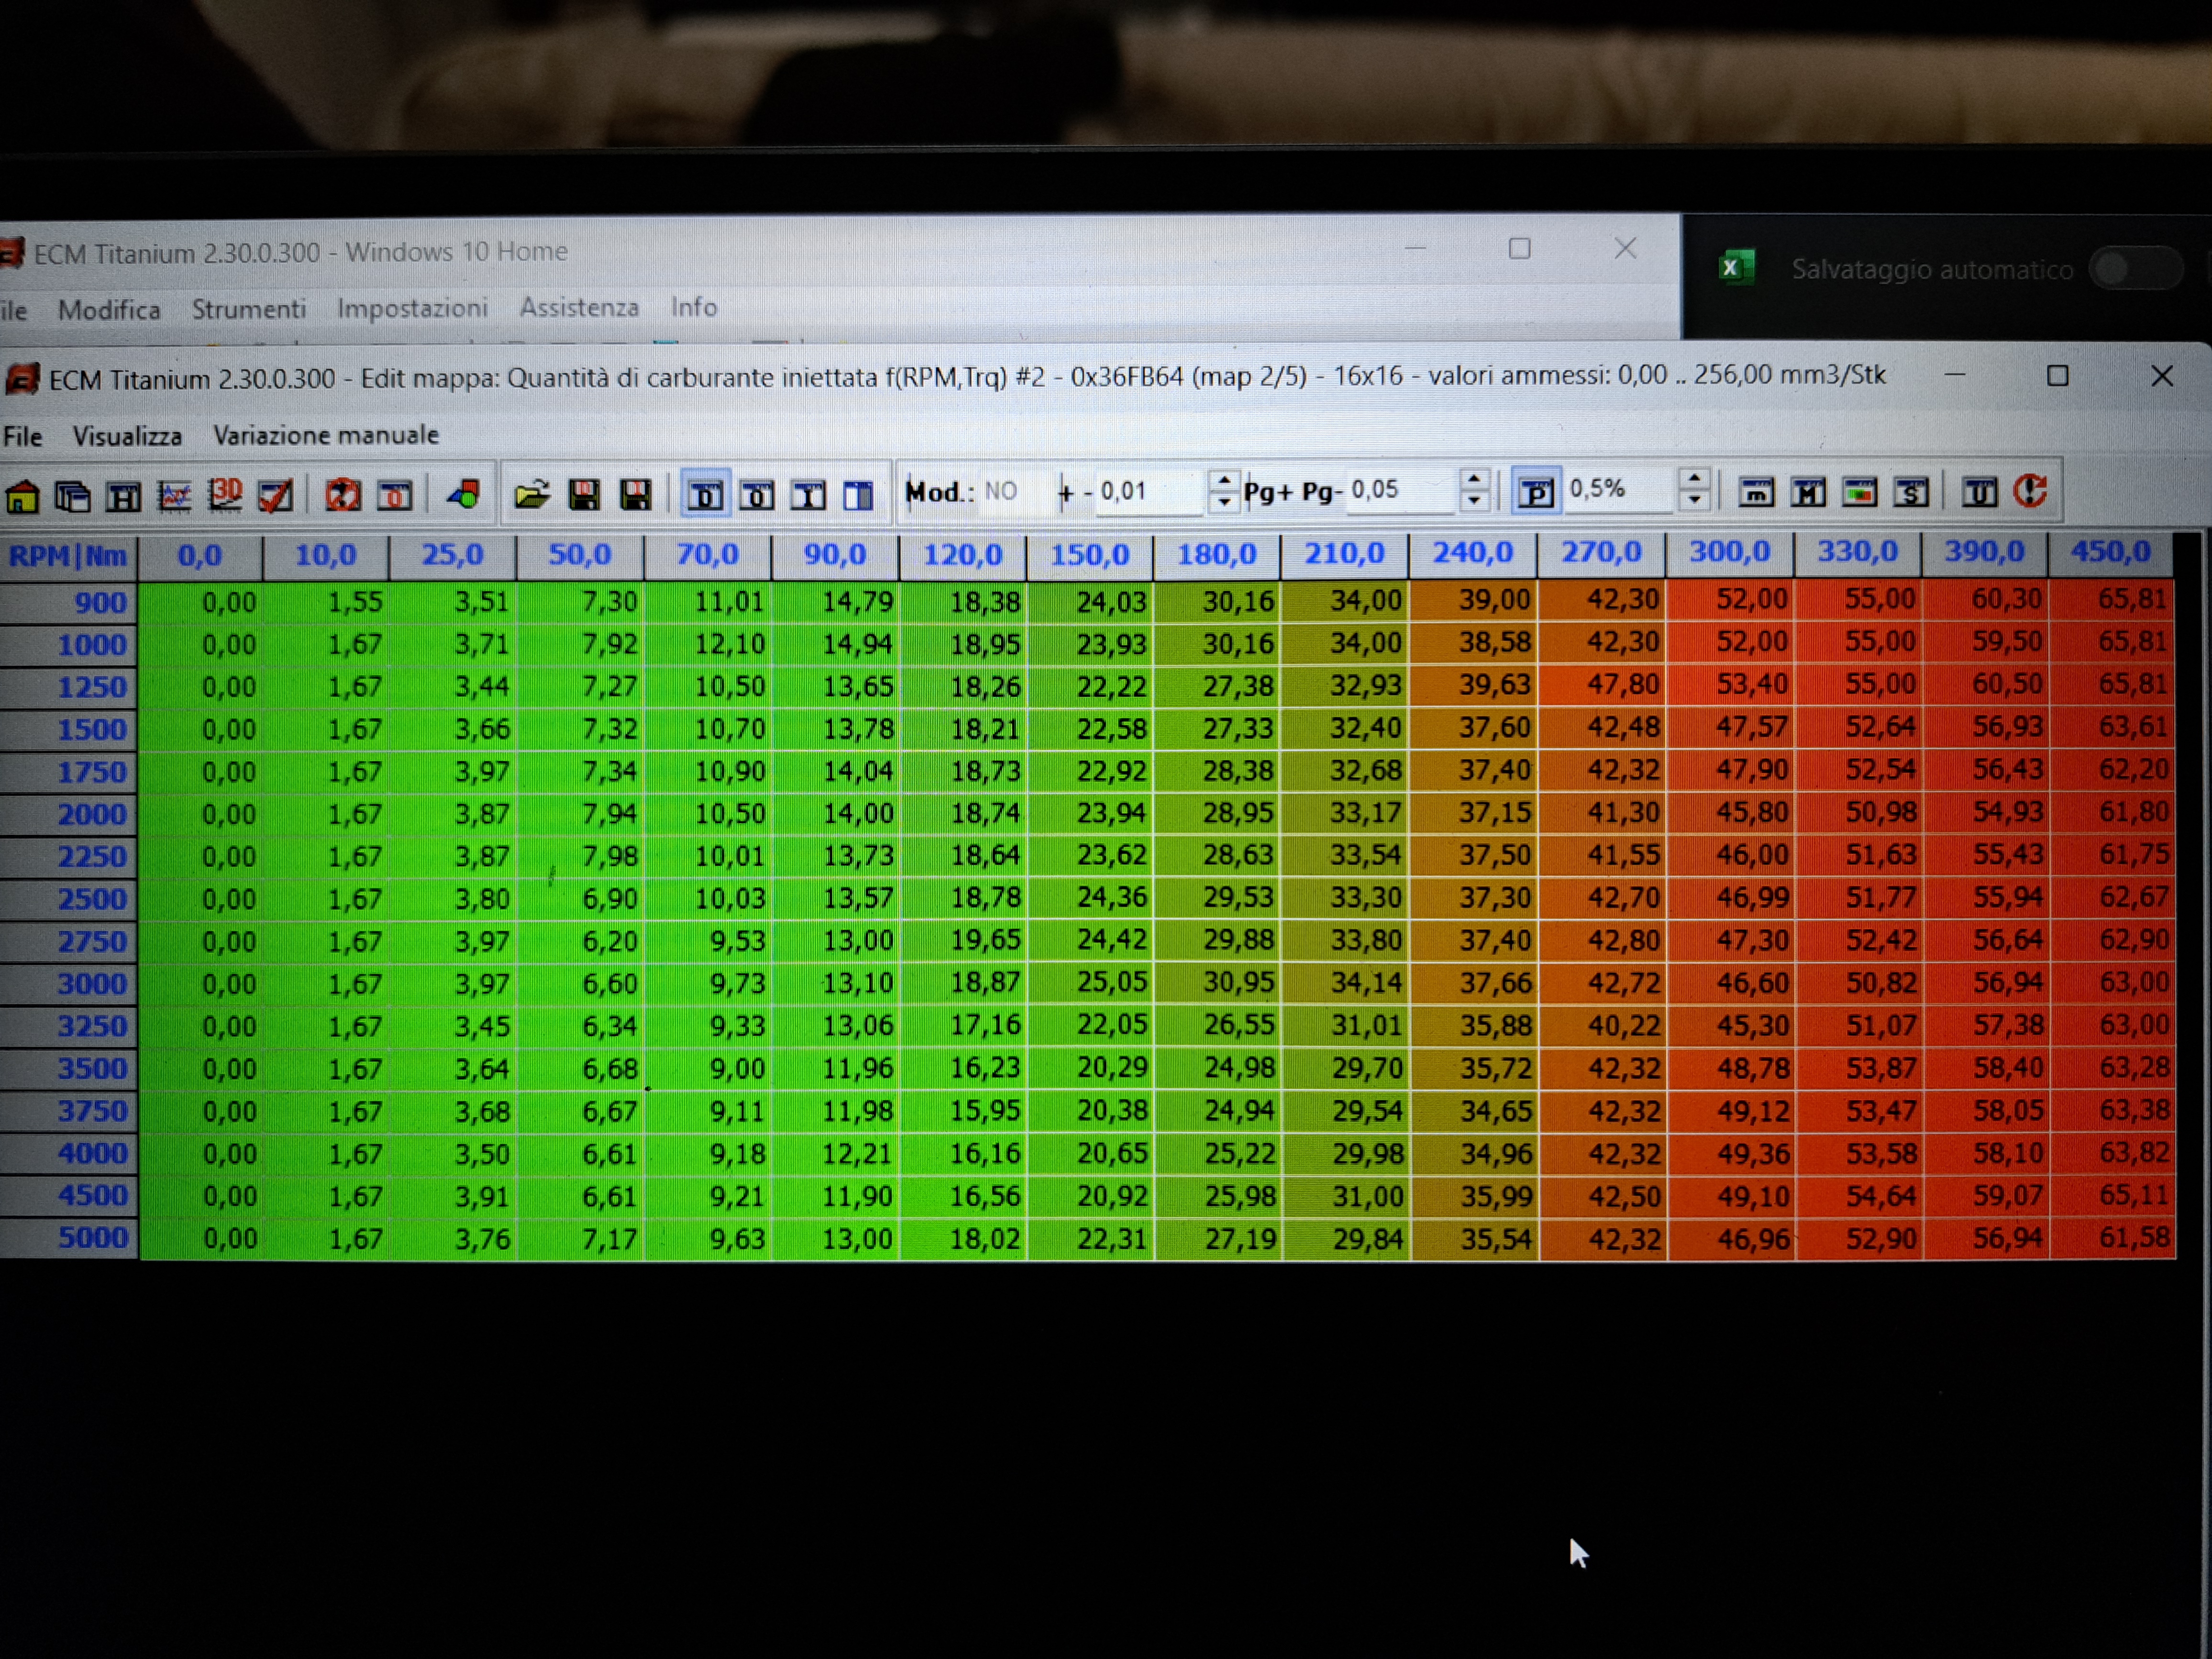Open Modifica menu in main ECM window
2212x1659 pixels.
tap(109, 310)
